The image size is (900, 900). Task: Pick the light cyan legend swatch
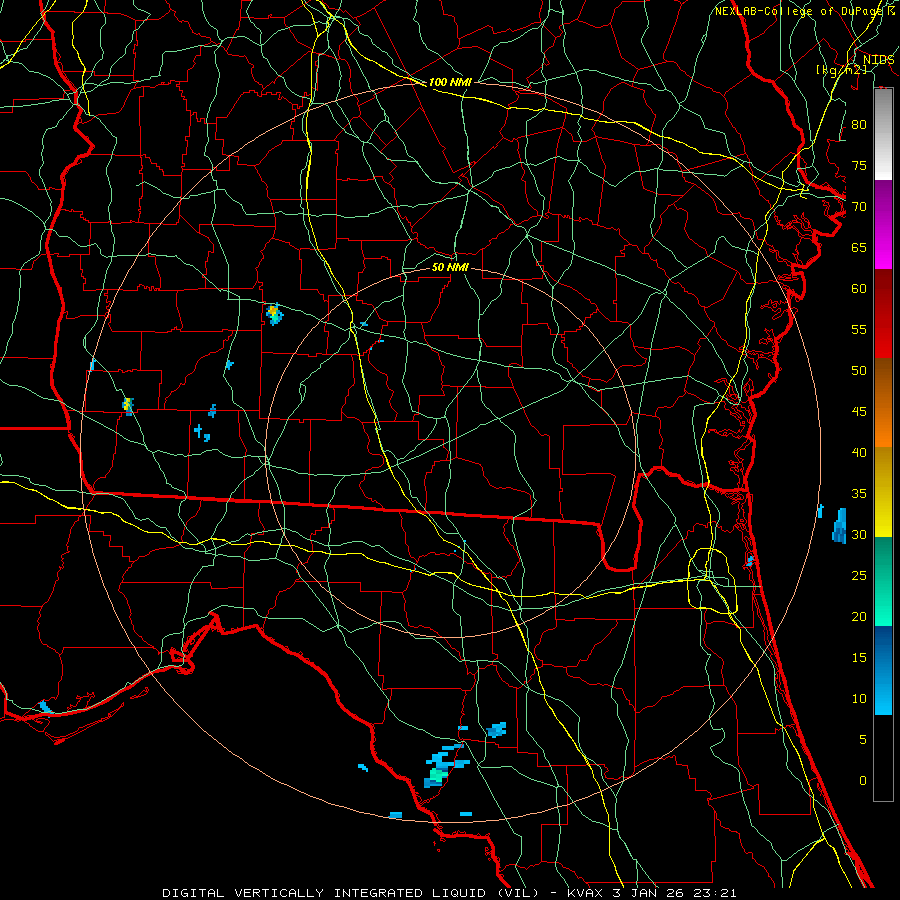click(883, 700)
